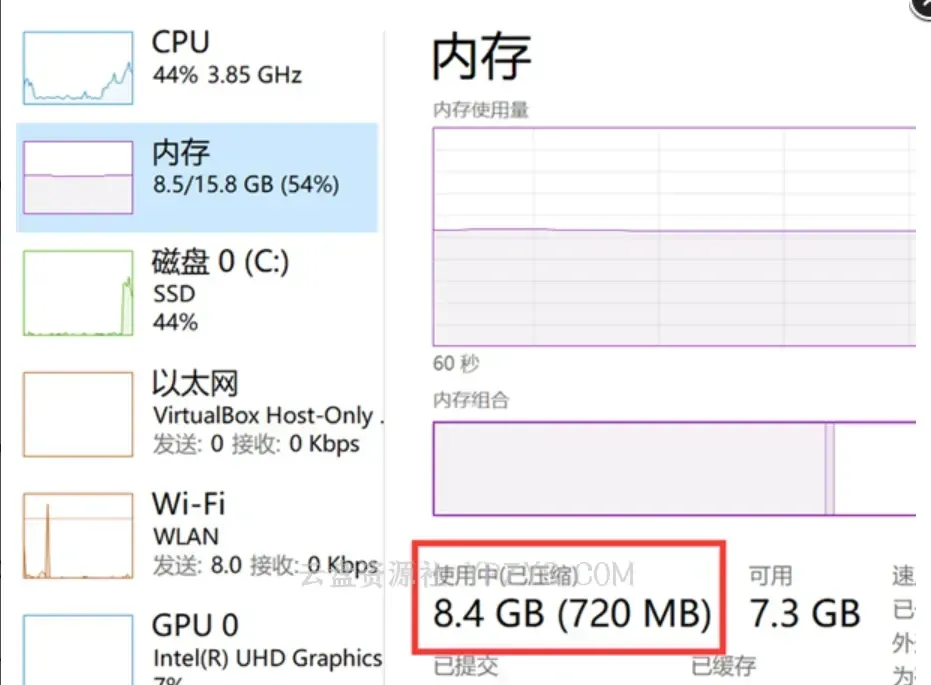Click the 已缓存 label

click(724, 666)
